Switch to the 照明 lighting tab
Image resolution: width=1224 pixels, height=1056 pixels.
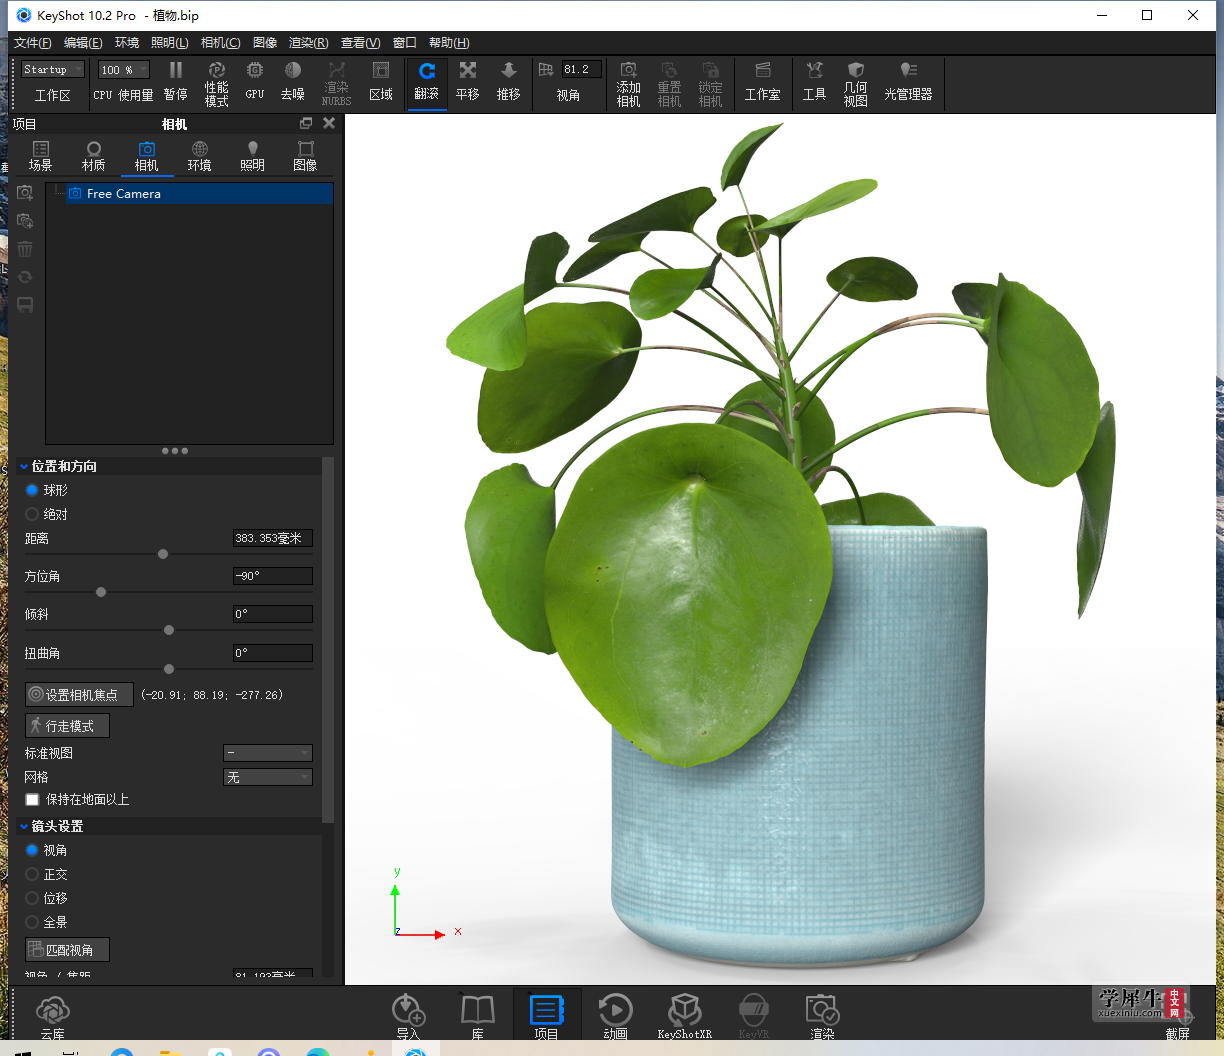click(252, 156)
